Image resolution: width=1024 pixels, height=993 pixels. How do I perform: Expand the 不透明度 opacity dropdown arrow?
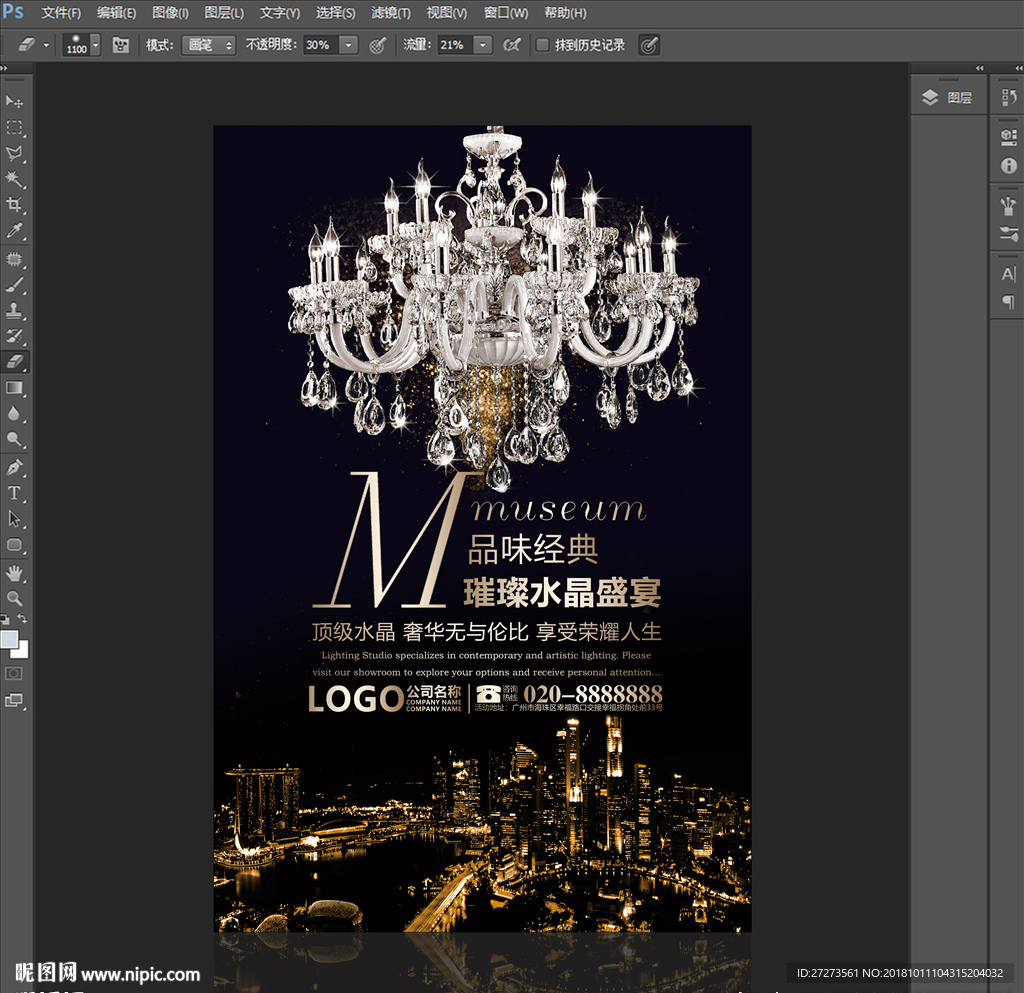coord(348,45)
